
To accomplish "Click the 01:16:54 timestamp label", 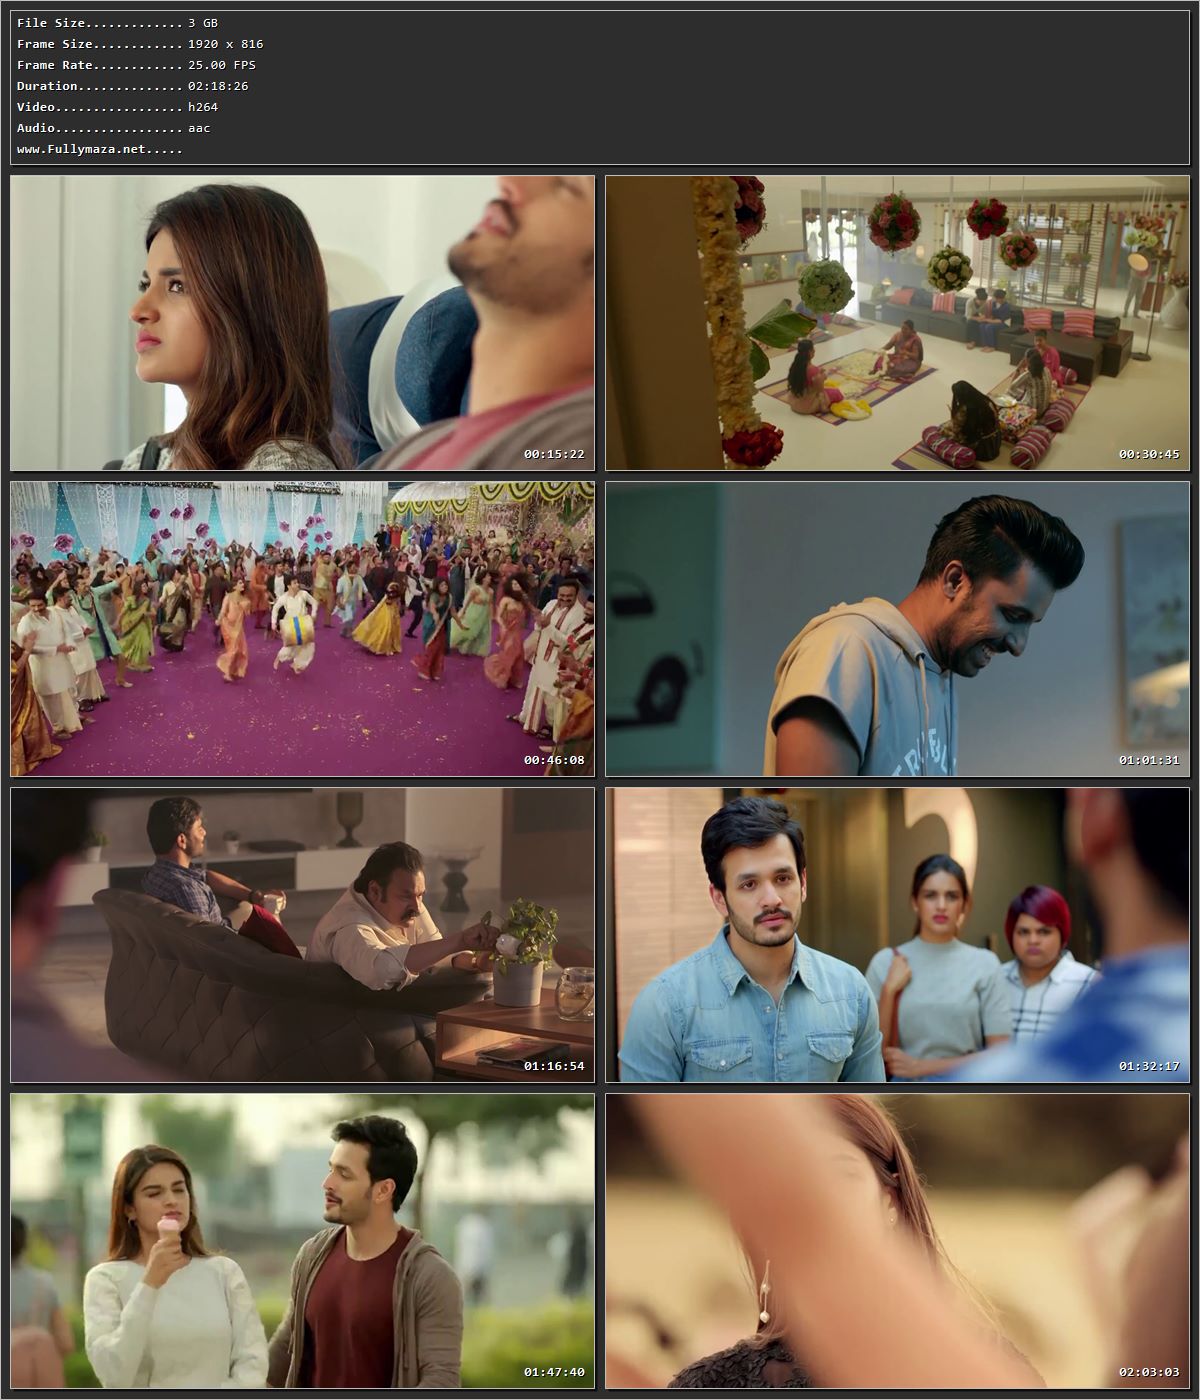I will point(554,1066).
